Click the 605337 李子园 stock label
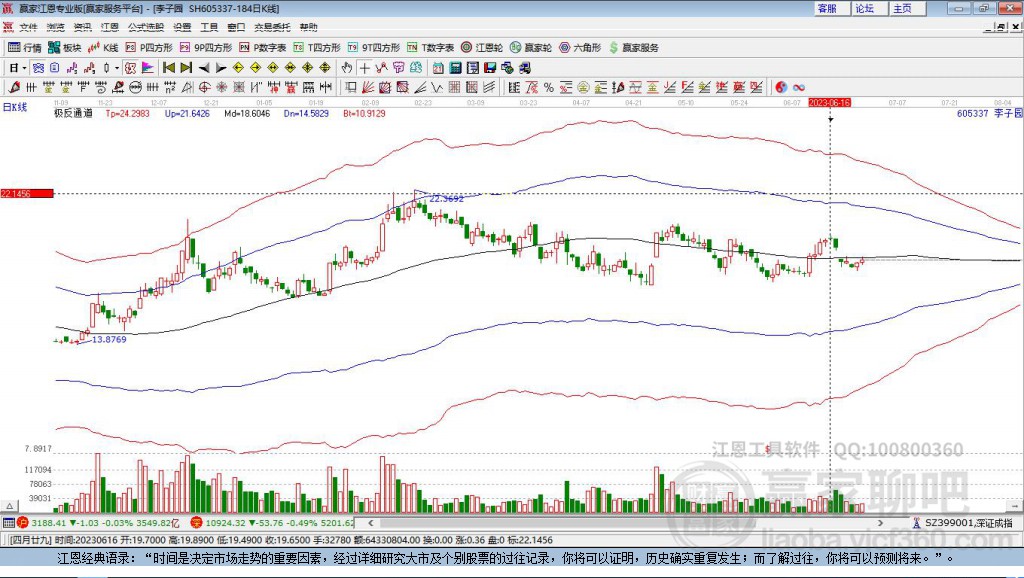 [x=989, y=114]
